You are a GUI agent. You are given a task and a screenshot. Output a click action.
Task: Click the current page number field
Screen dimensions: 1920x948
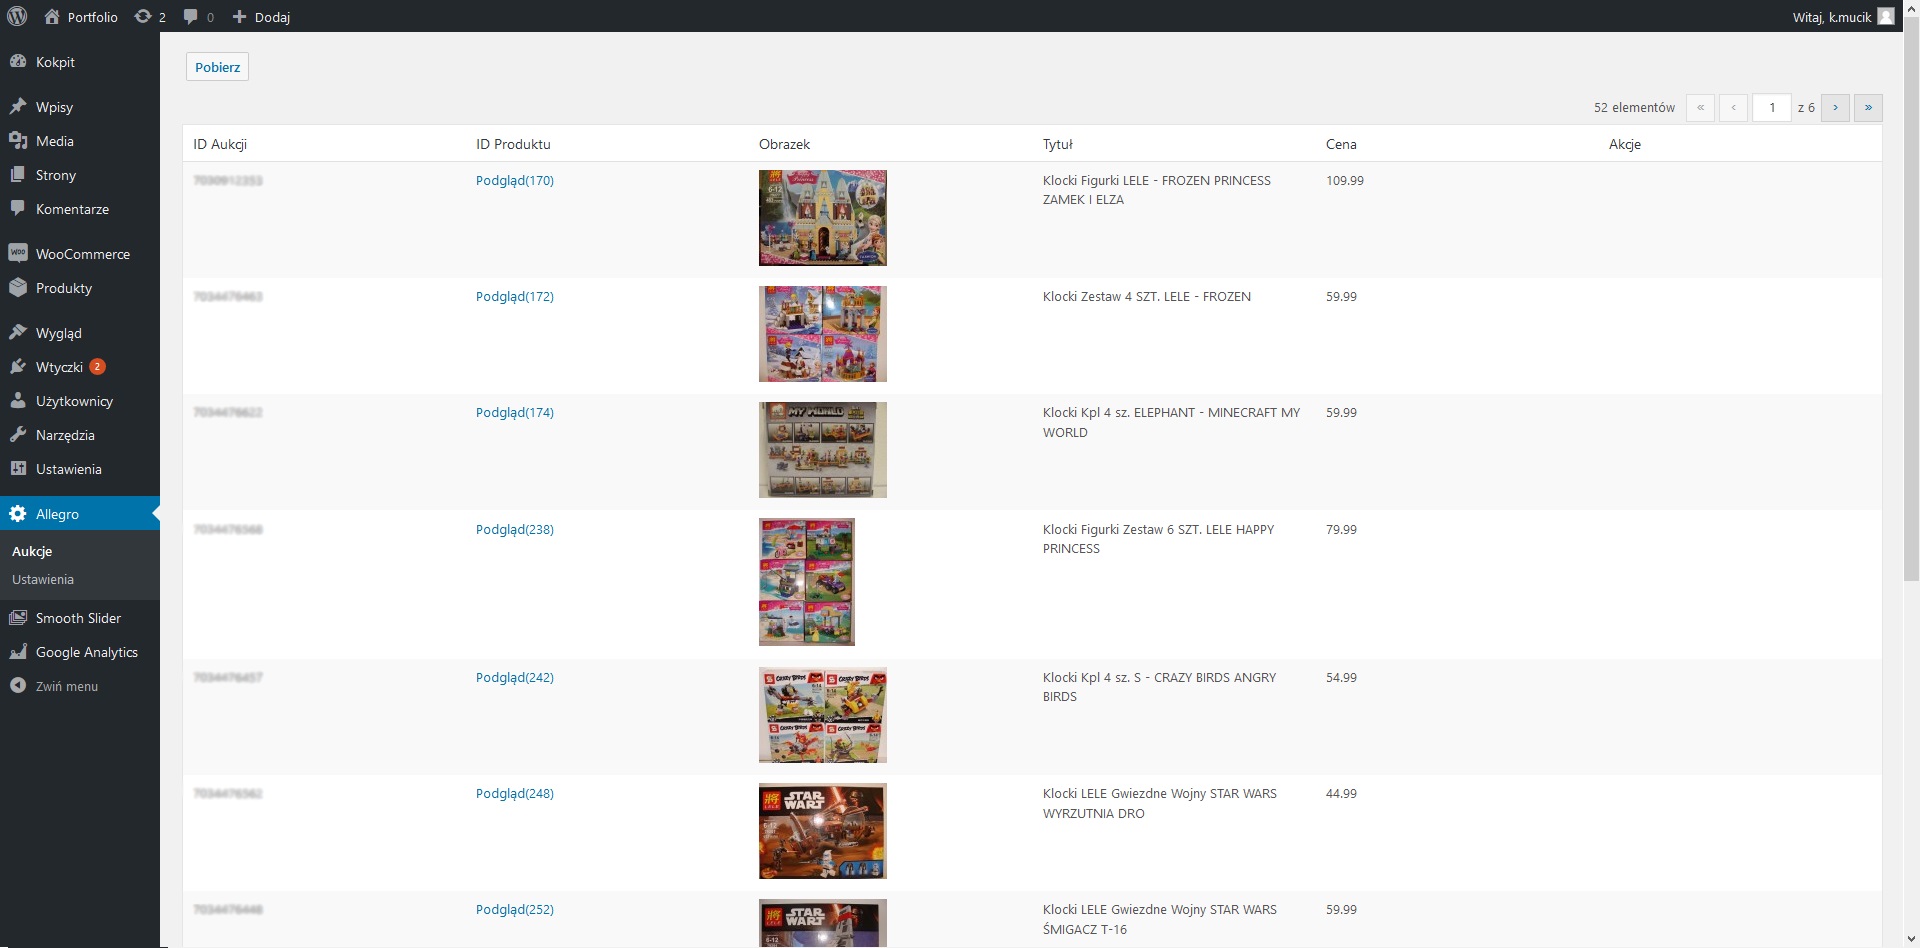1772,107
